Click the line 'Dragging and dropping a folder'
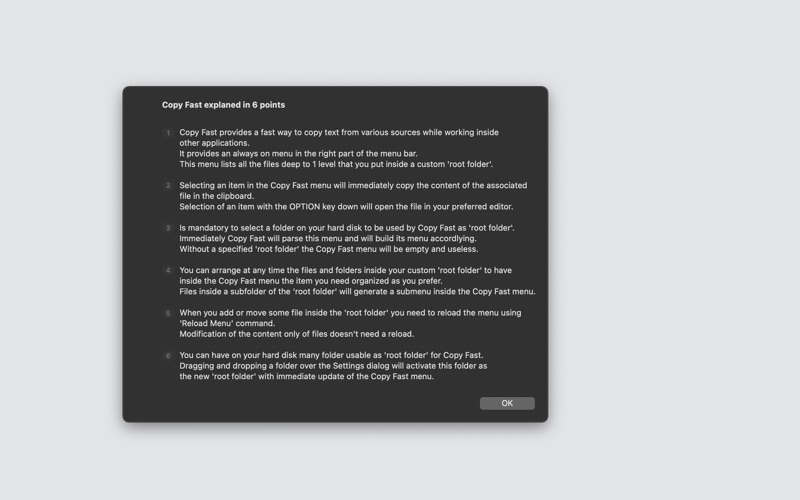The height and width of the screenshot is (500, 800). coord(333,366)
